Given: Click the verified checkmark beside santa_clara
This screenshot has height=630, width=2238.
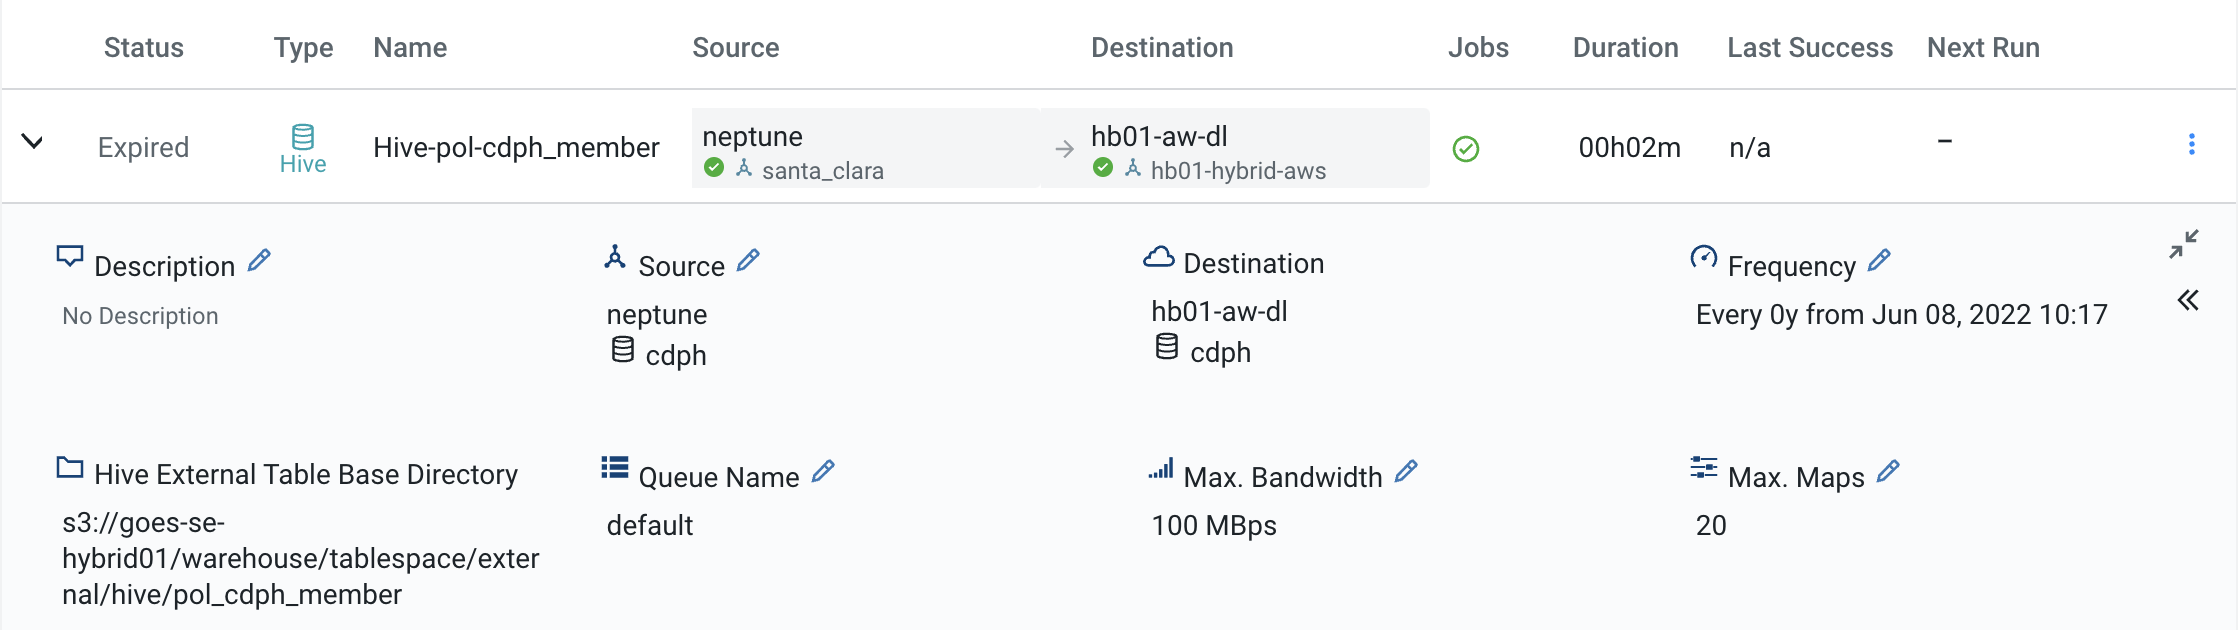Looking at the screenshot, I should [713, 170].
